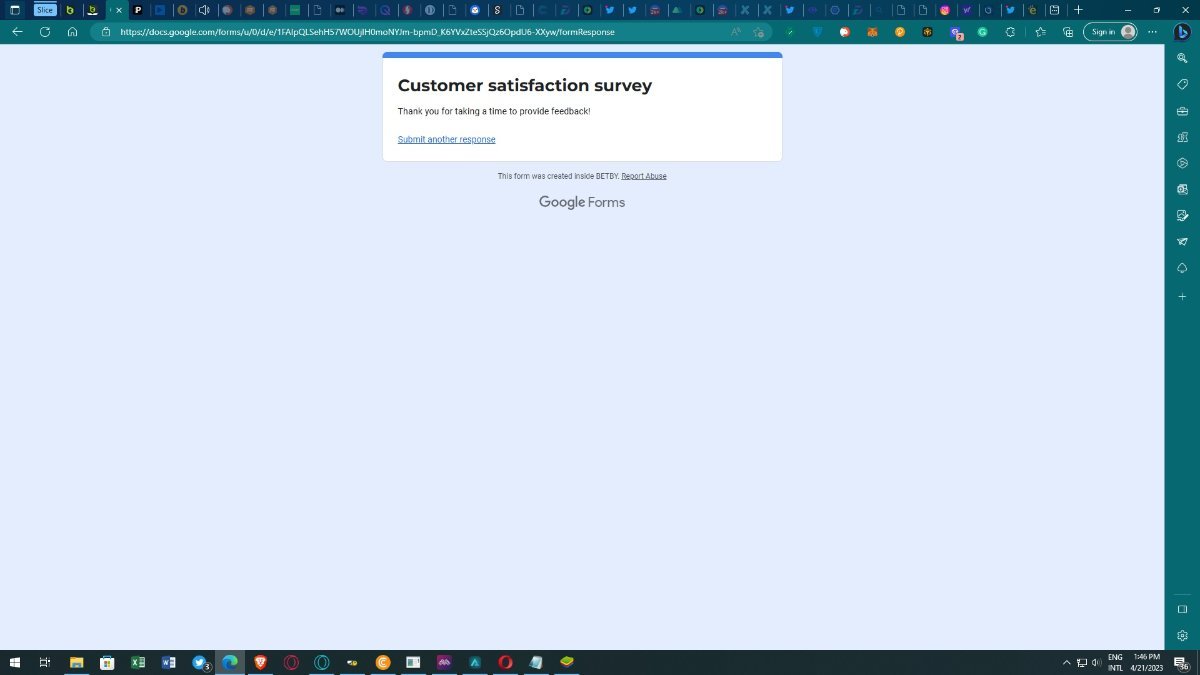The height and width of the screenshot is (675, 1200).
Task: Click the Sign in profile button
Action: [1110, 32]
